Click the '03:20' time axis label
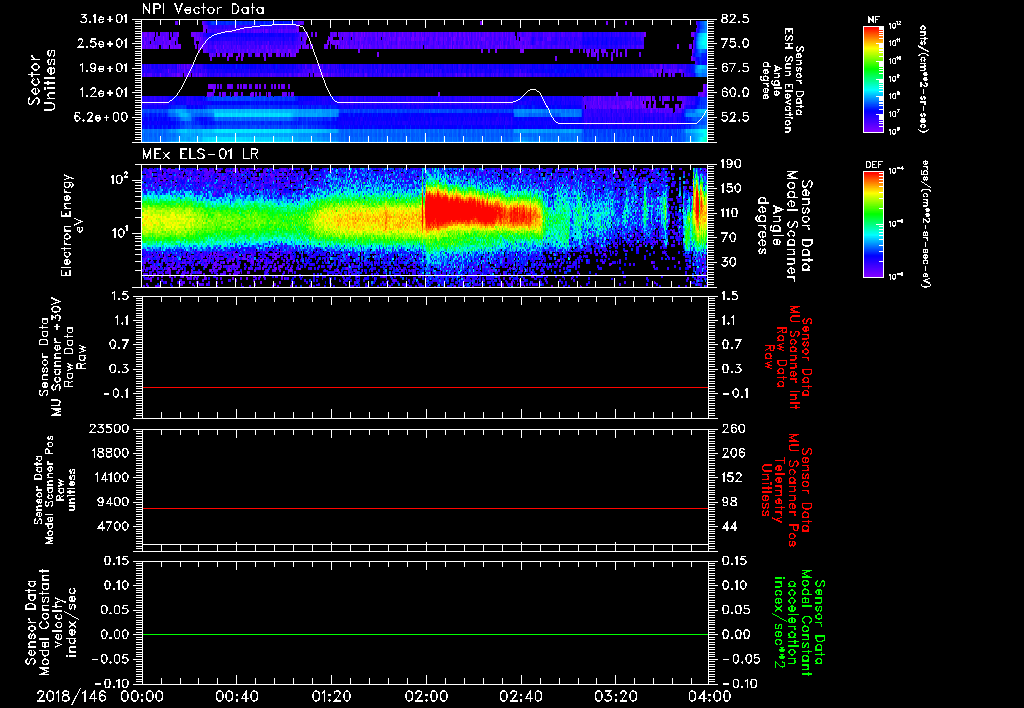 pyautogui.click(x=615, y=697)
